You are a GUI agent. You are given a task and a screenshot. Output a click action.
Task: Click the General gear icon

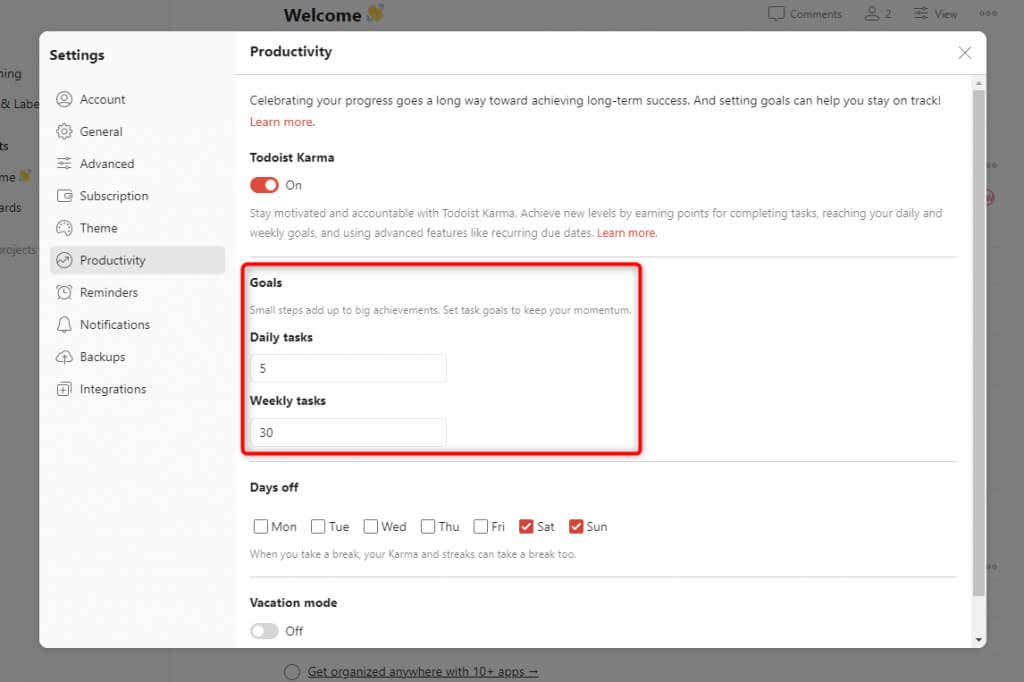[x=64, y=131]
